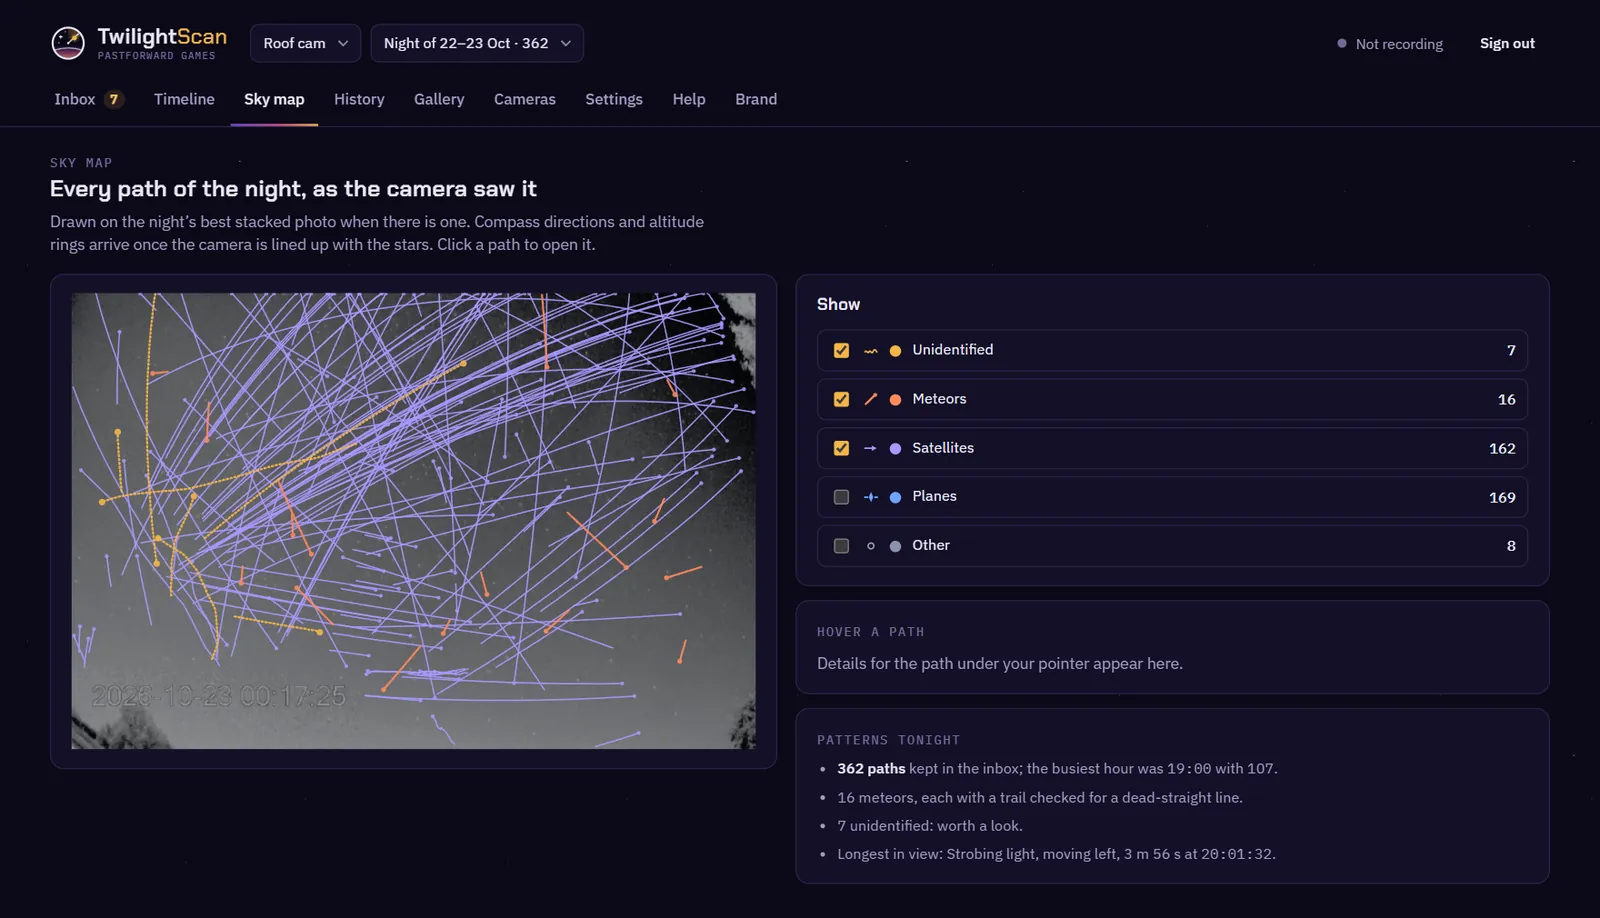Uncheck the Meteors checkbox
This screenshot has height=918, width=1600.
click(x=841, y=399)
